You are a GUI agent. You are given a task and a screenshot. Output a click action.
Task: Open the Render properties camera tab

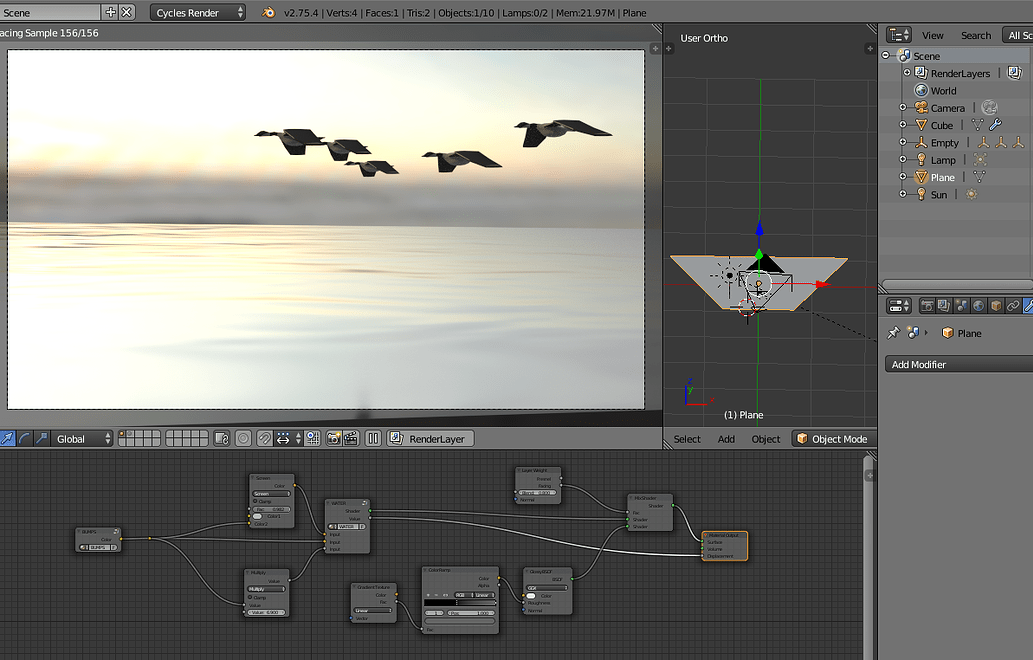[x=928, y=306]
